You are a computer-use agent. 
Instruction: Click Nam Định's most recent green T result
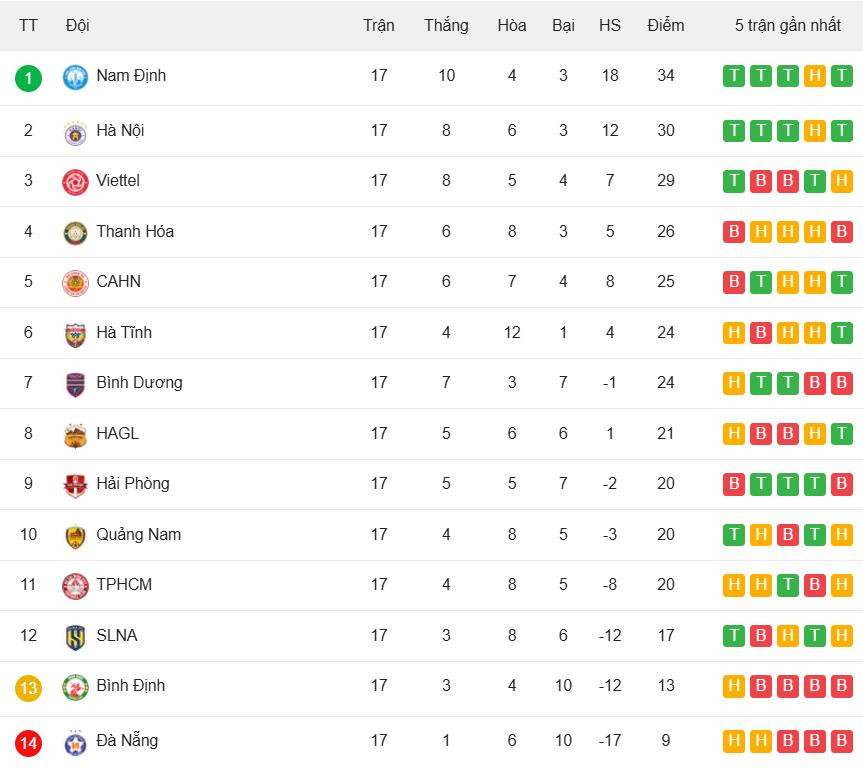point(841,76)
